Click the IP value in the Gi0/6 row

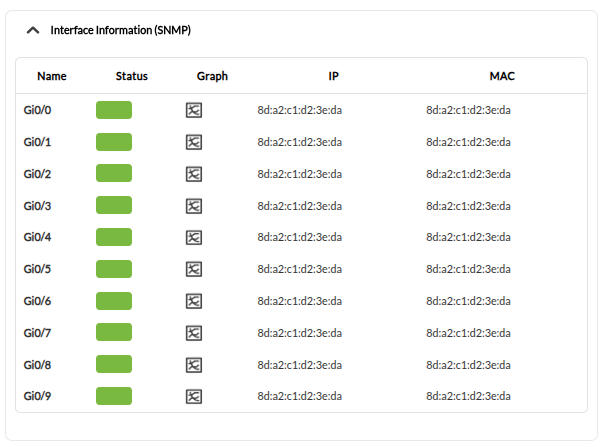click(x=300, y=301)
